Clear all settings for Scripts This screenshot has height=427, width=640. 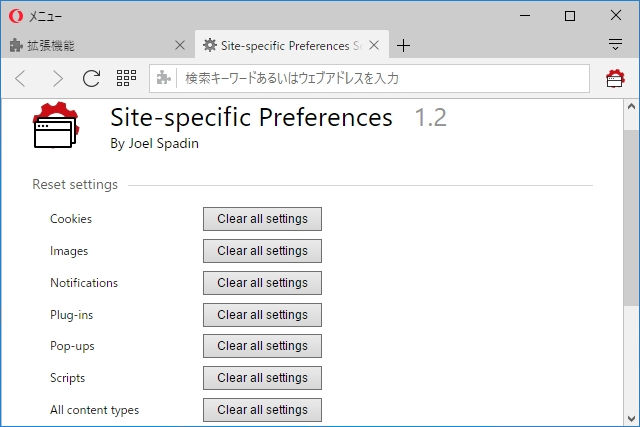click(262, 378)
